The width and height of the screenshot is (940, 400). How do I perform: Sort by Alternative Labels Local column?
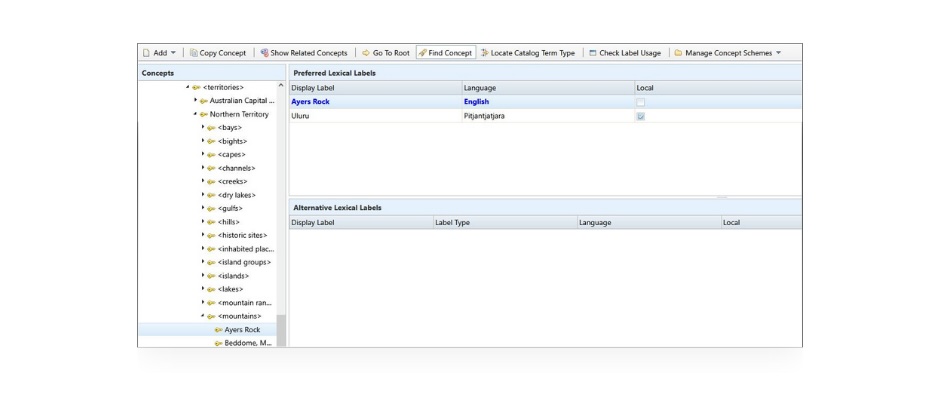[x=761, y=222]
